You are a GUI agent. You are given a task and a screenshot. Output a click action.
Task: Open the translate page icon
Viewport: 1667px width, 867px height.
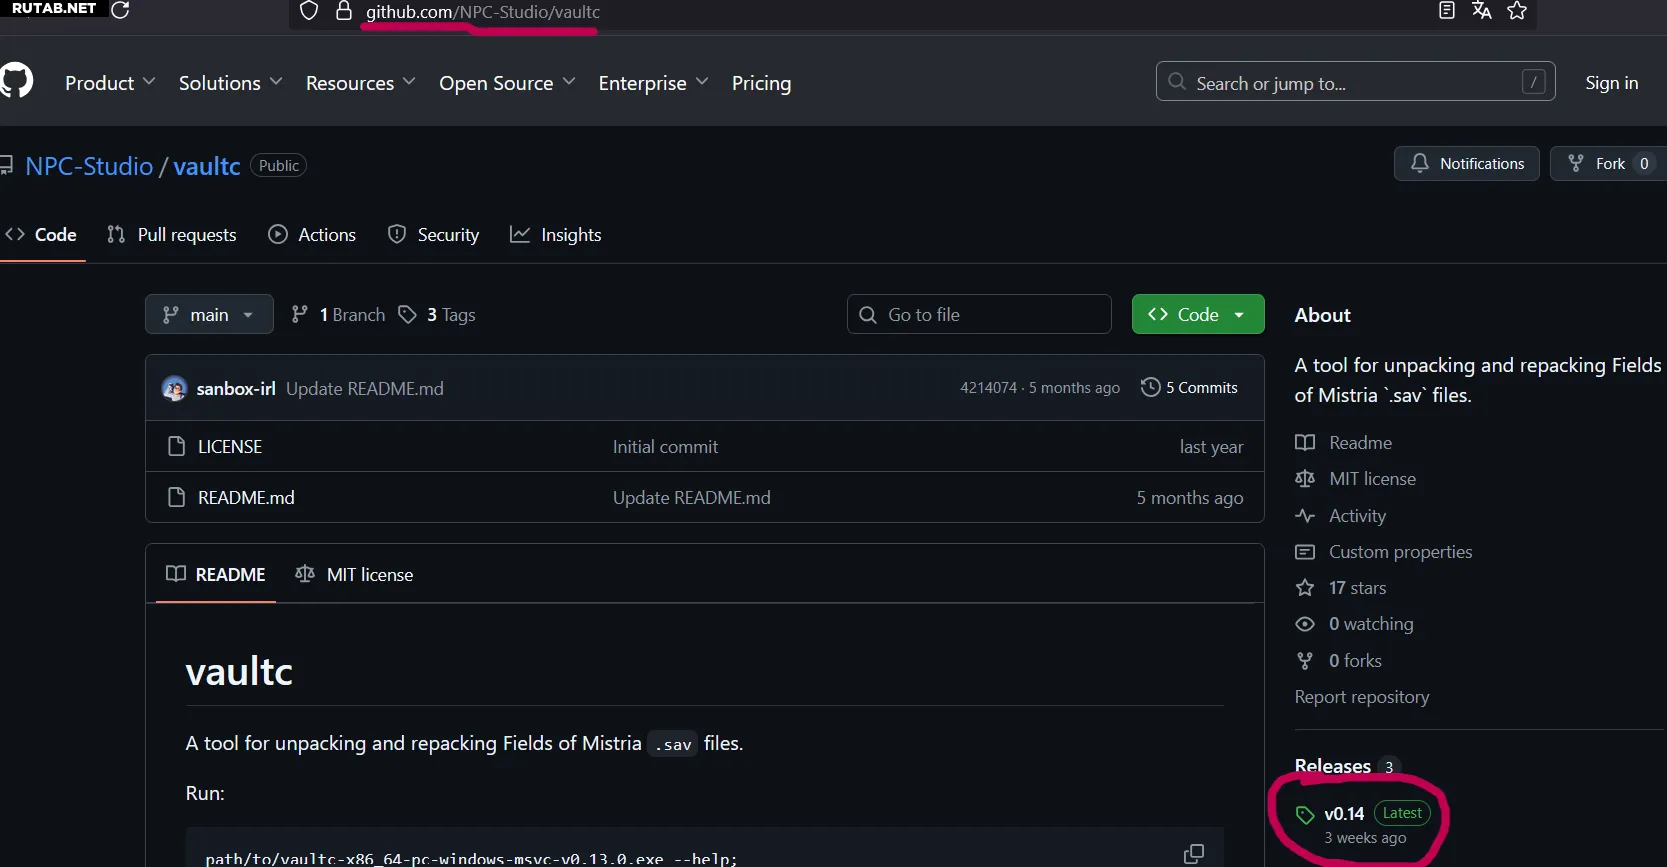tap(1481, 11)
